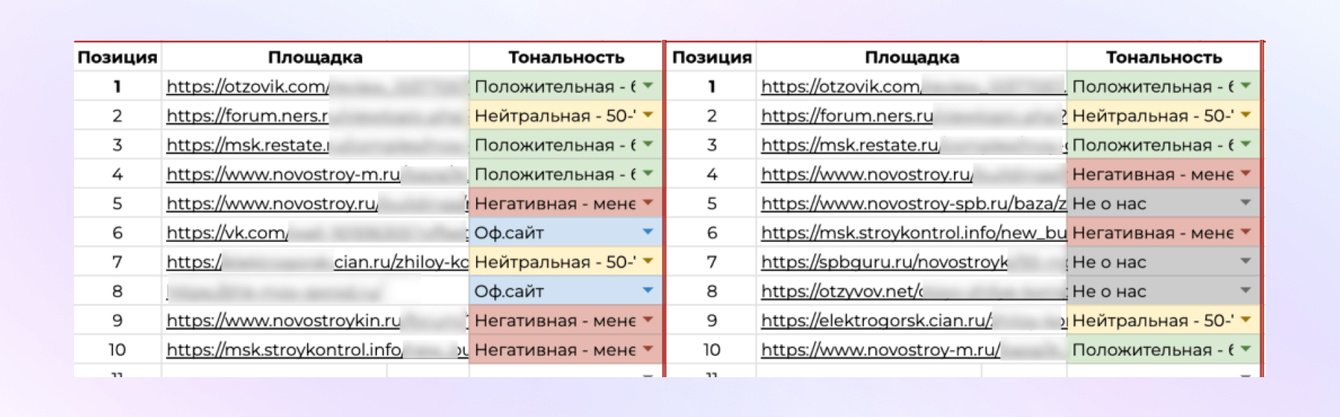Expand the Оф.сайт dropdown in vk.com row

click(x=648, y=233)
